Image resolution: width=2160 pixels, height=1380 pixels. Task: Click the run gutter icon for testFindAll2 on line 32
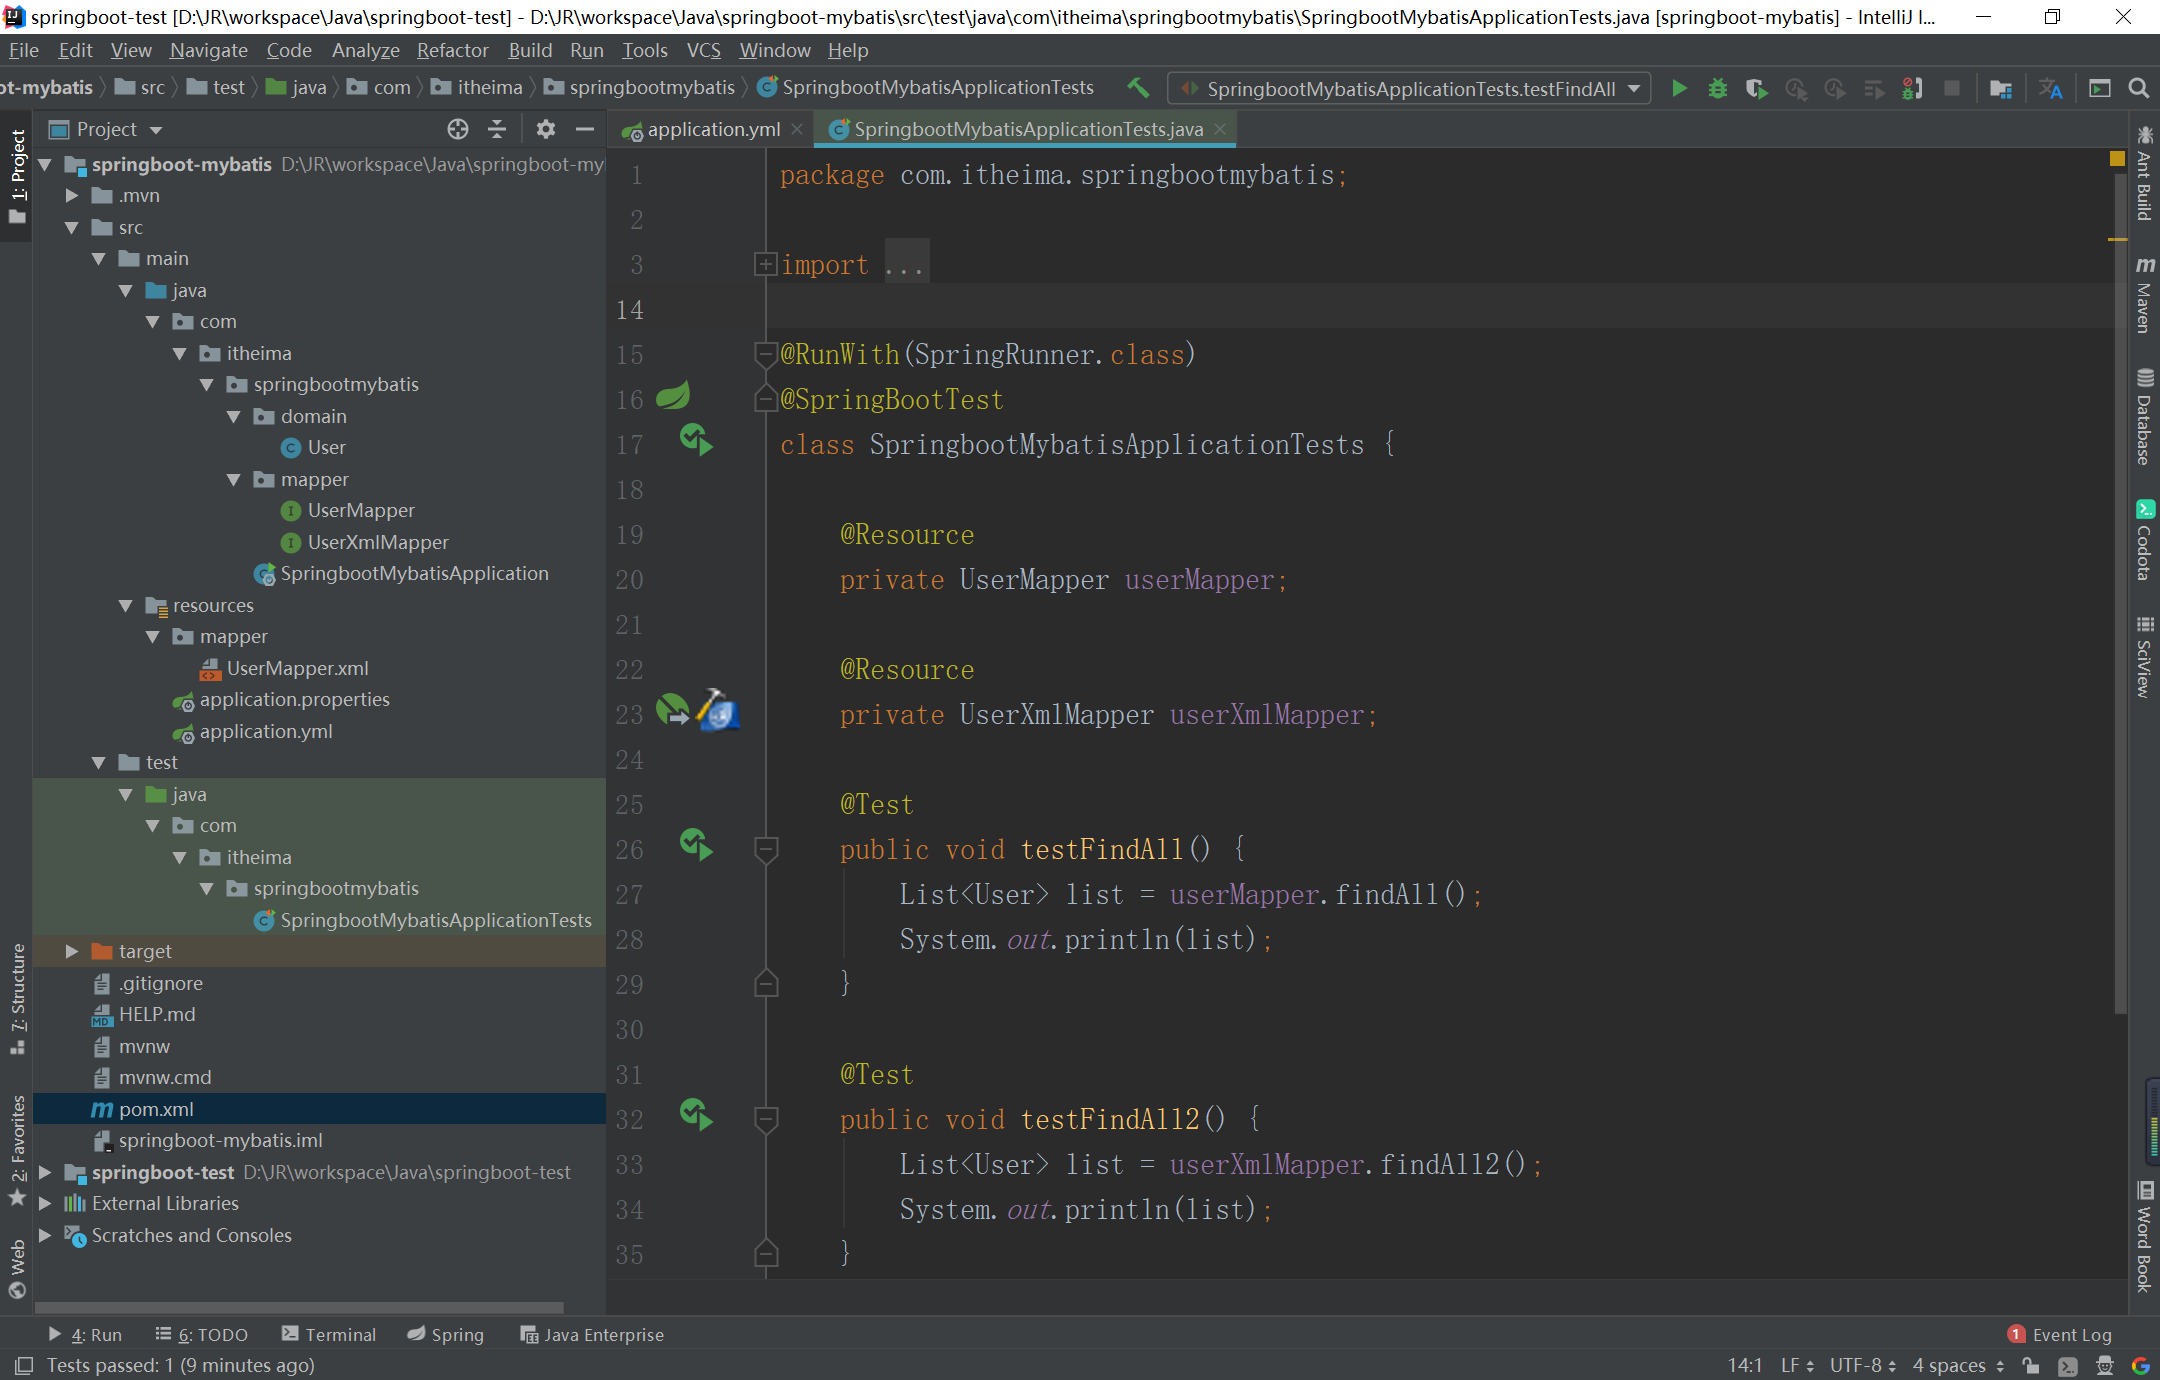tap(696, 1115)
